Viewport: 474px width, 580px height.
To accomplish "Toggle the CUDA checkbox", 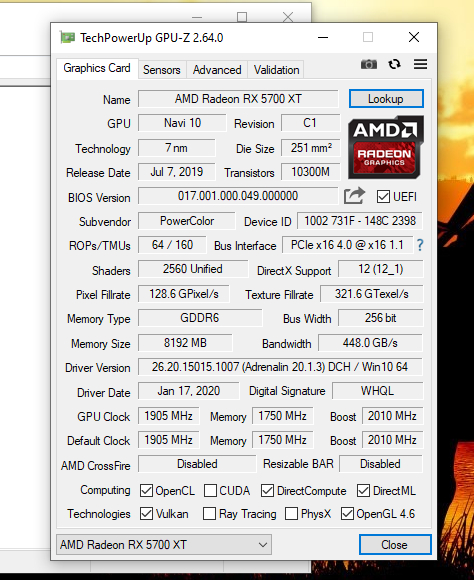I will [210, 490].
